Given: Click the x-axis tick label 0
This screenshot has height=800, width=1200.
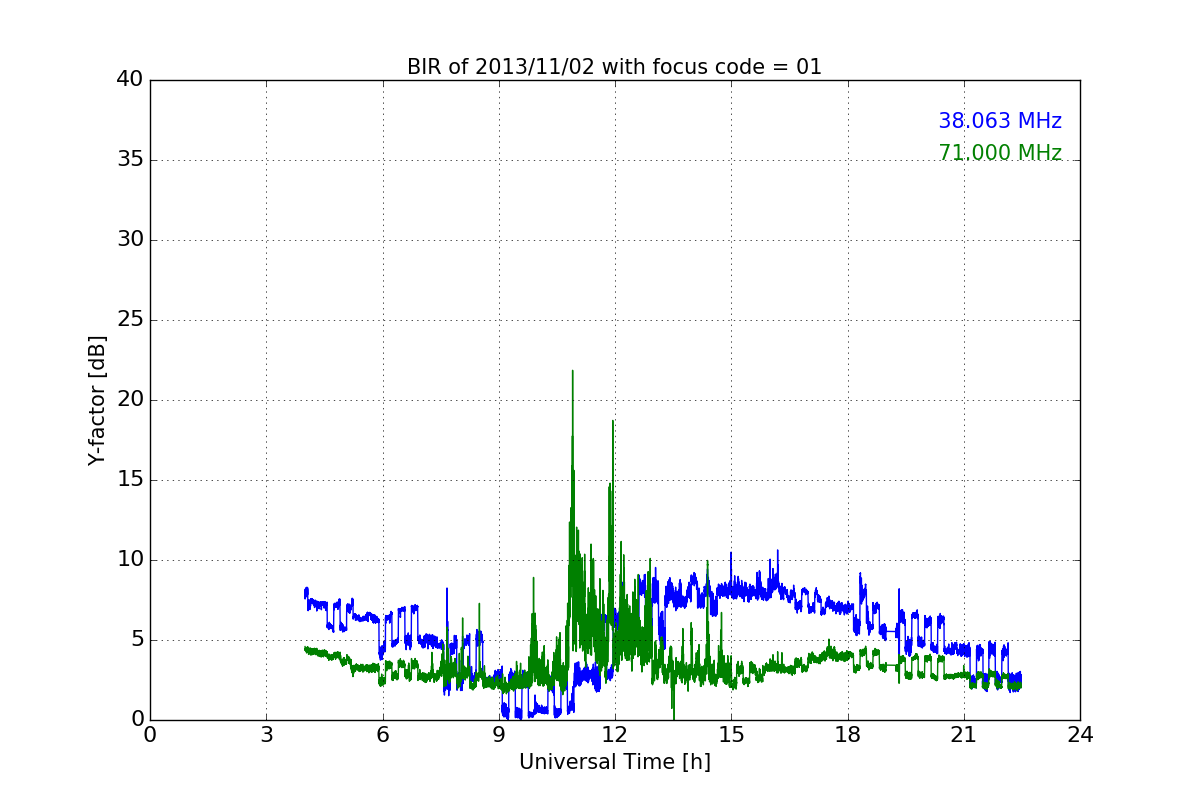Looking at the screenshot, I should 150,735.
